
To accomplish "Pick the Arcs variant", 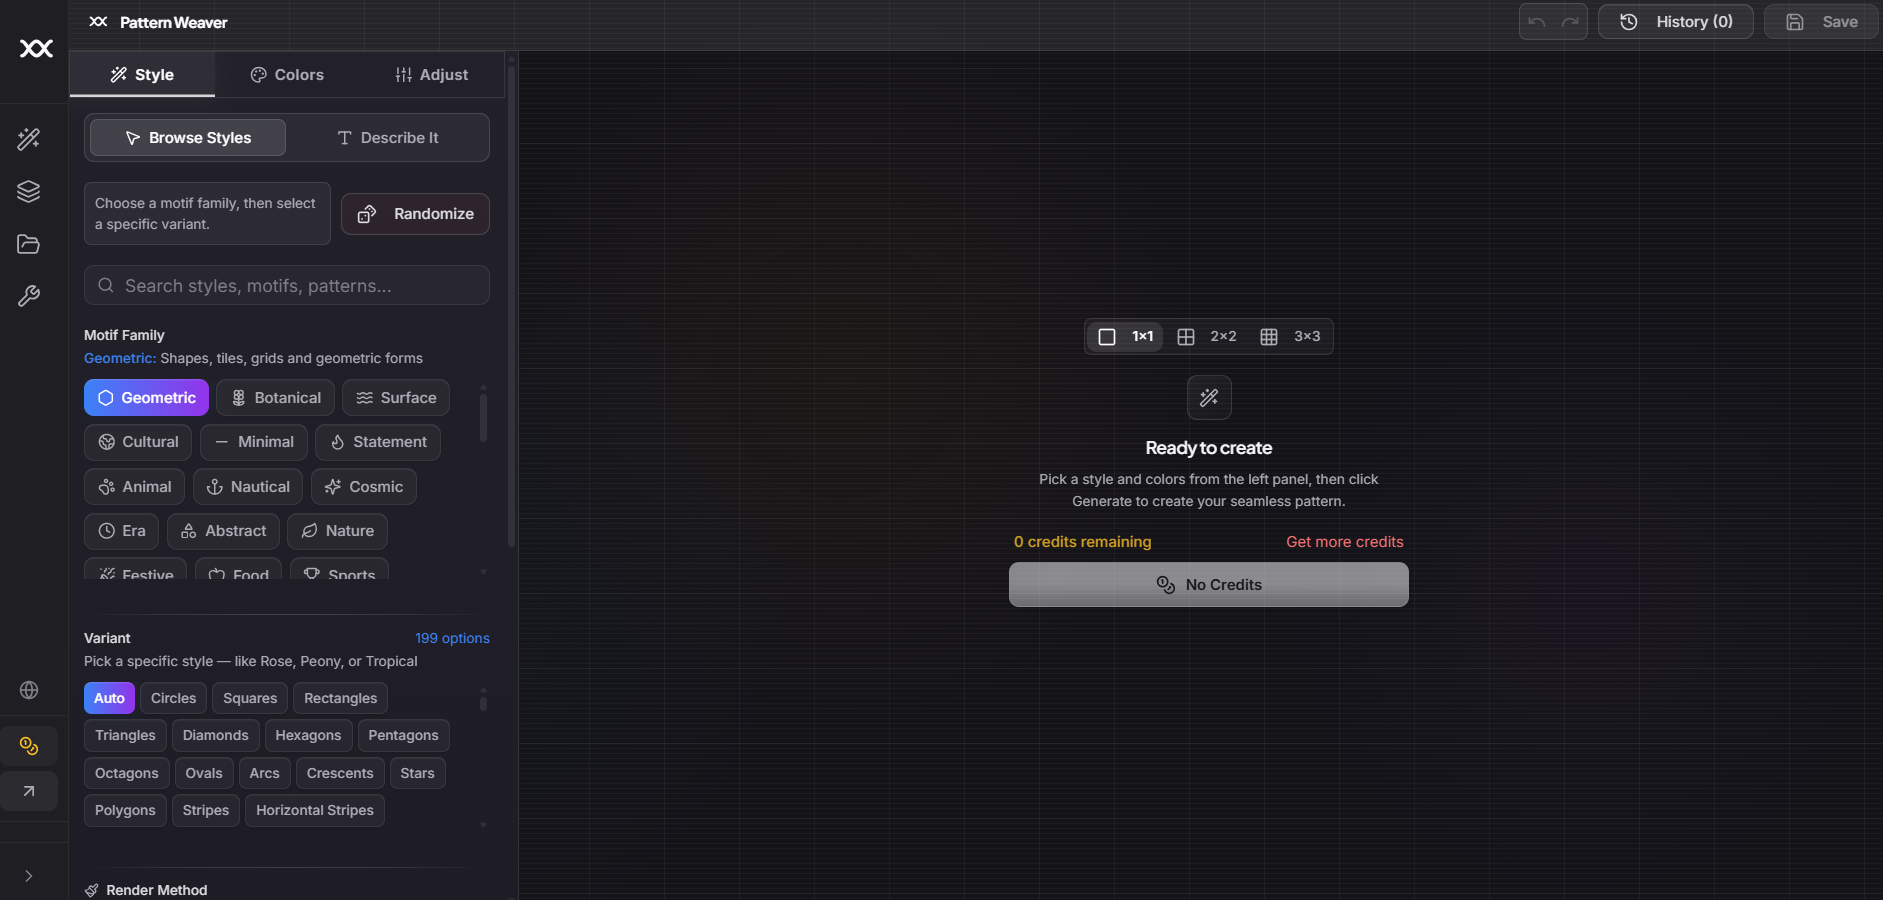I will (x=264, y=773).
